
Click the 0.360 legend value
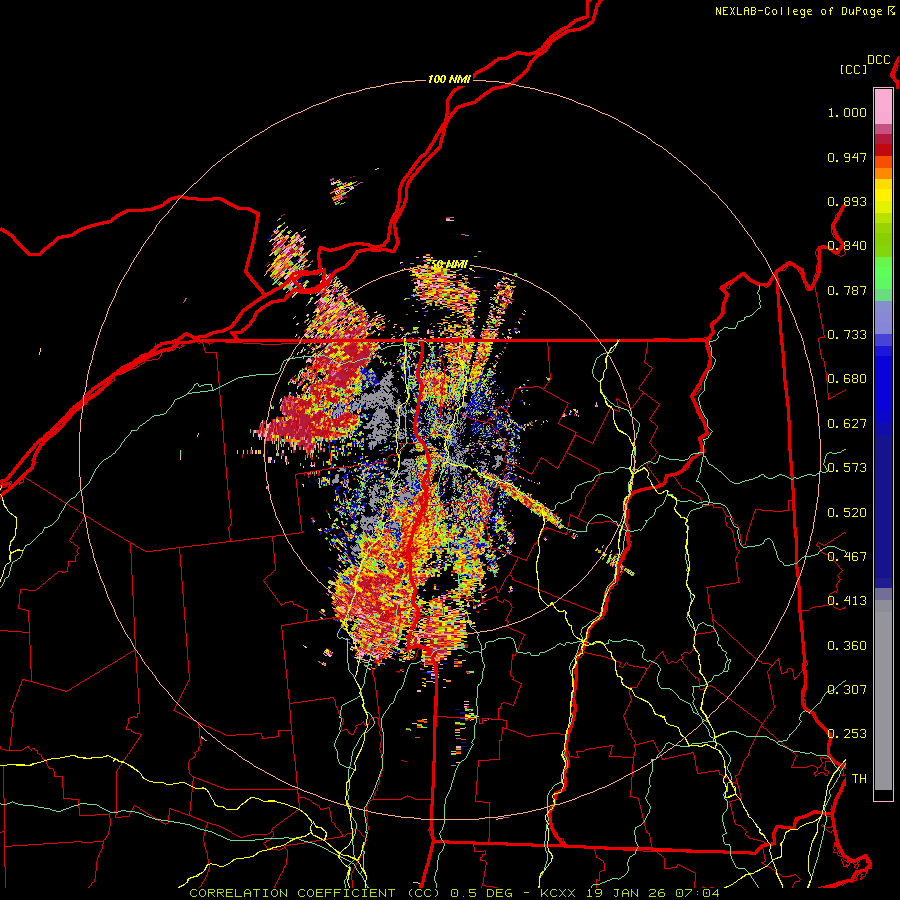(847, 646)
